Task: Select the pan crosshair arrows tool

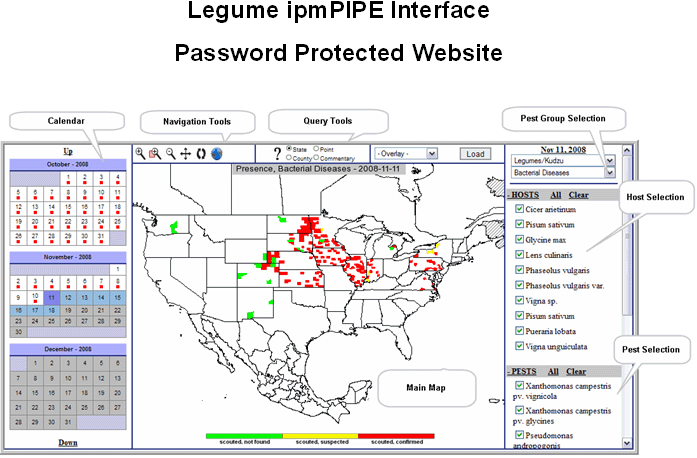Action: click(186, 154)
